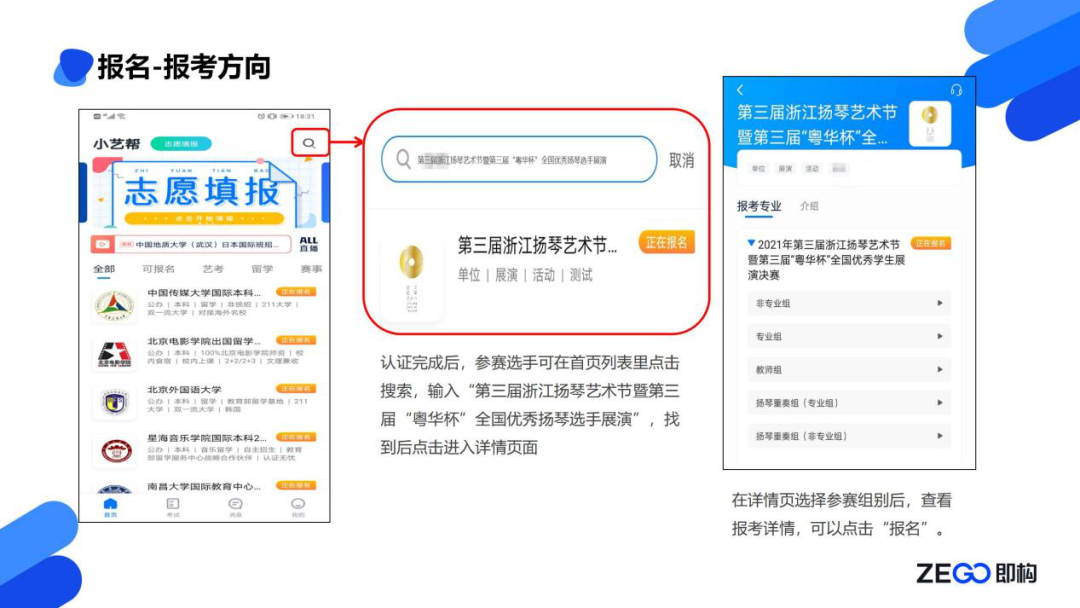Tap the 北京外国语大学 school crest

point(115,402)
